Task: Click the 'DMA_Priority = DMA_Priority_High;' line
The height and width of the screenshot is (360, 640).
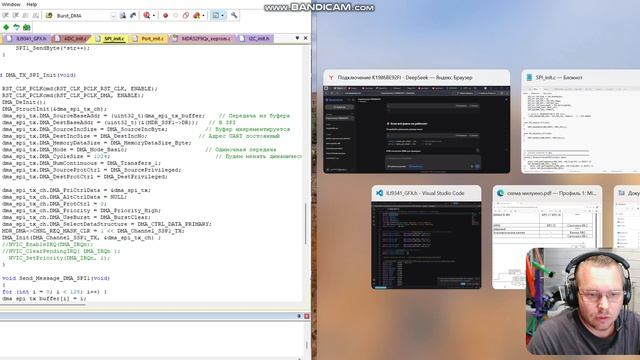Action: click(x=81, y=211)
